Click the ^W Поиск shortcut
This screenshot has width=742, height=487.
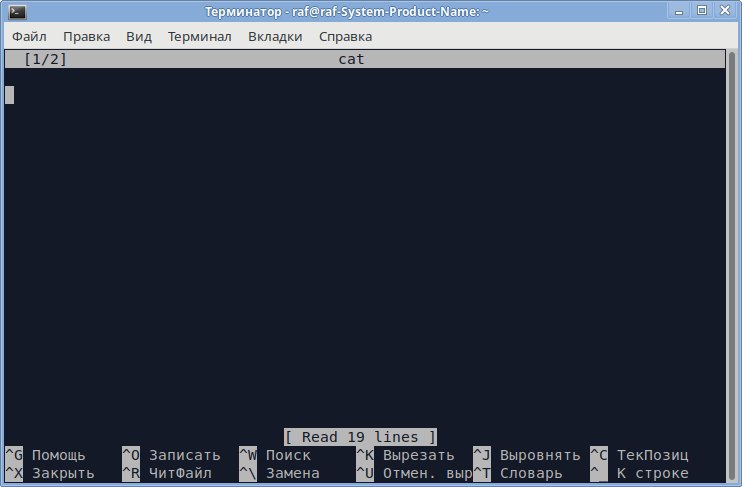275,455
